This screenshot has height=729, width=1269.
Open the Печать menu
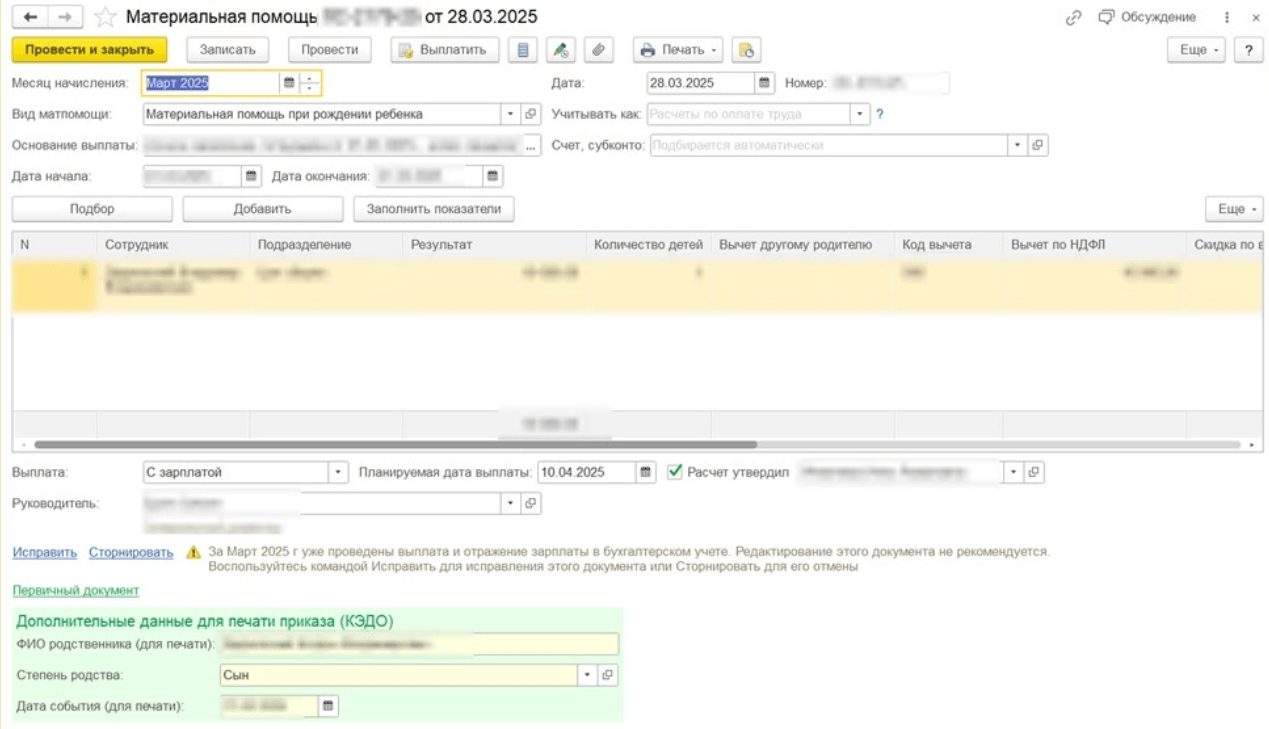677,50
